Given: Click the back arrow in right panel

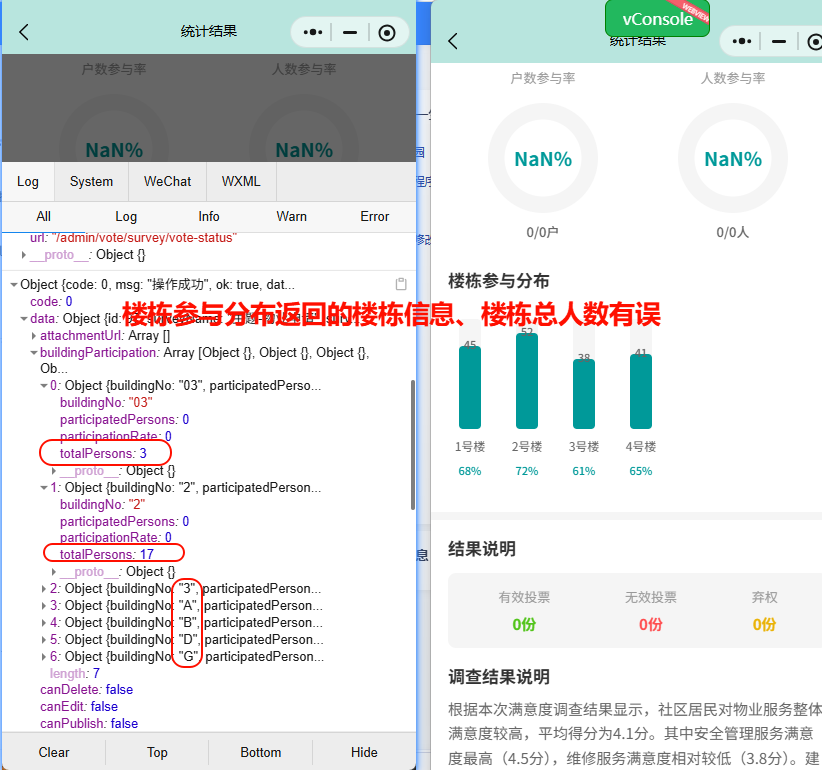Looking at the screenshot, I should click(453, 41).
